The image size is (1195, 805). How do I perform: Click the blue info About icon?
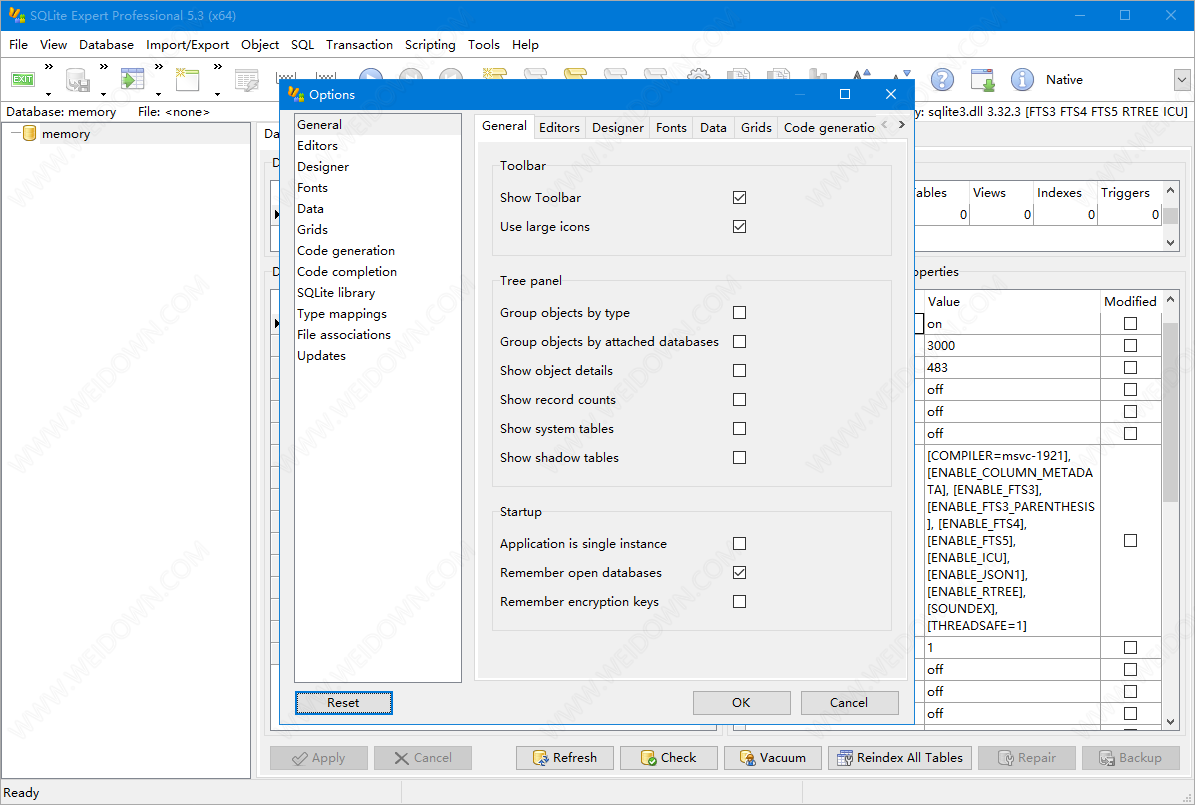pos(1022,79)
